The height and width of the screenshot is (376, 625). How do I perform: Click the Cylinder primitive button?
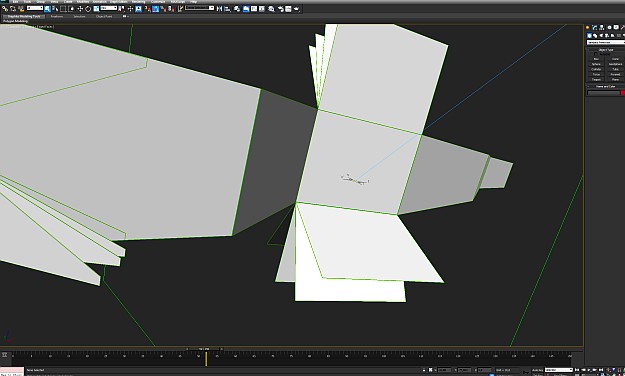pos(596,69)
